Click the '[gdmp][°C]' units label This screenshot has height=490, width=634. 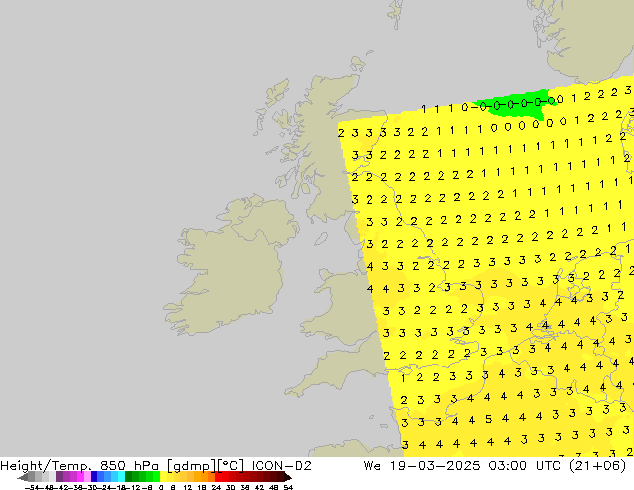pos(206,466)
